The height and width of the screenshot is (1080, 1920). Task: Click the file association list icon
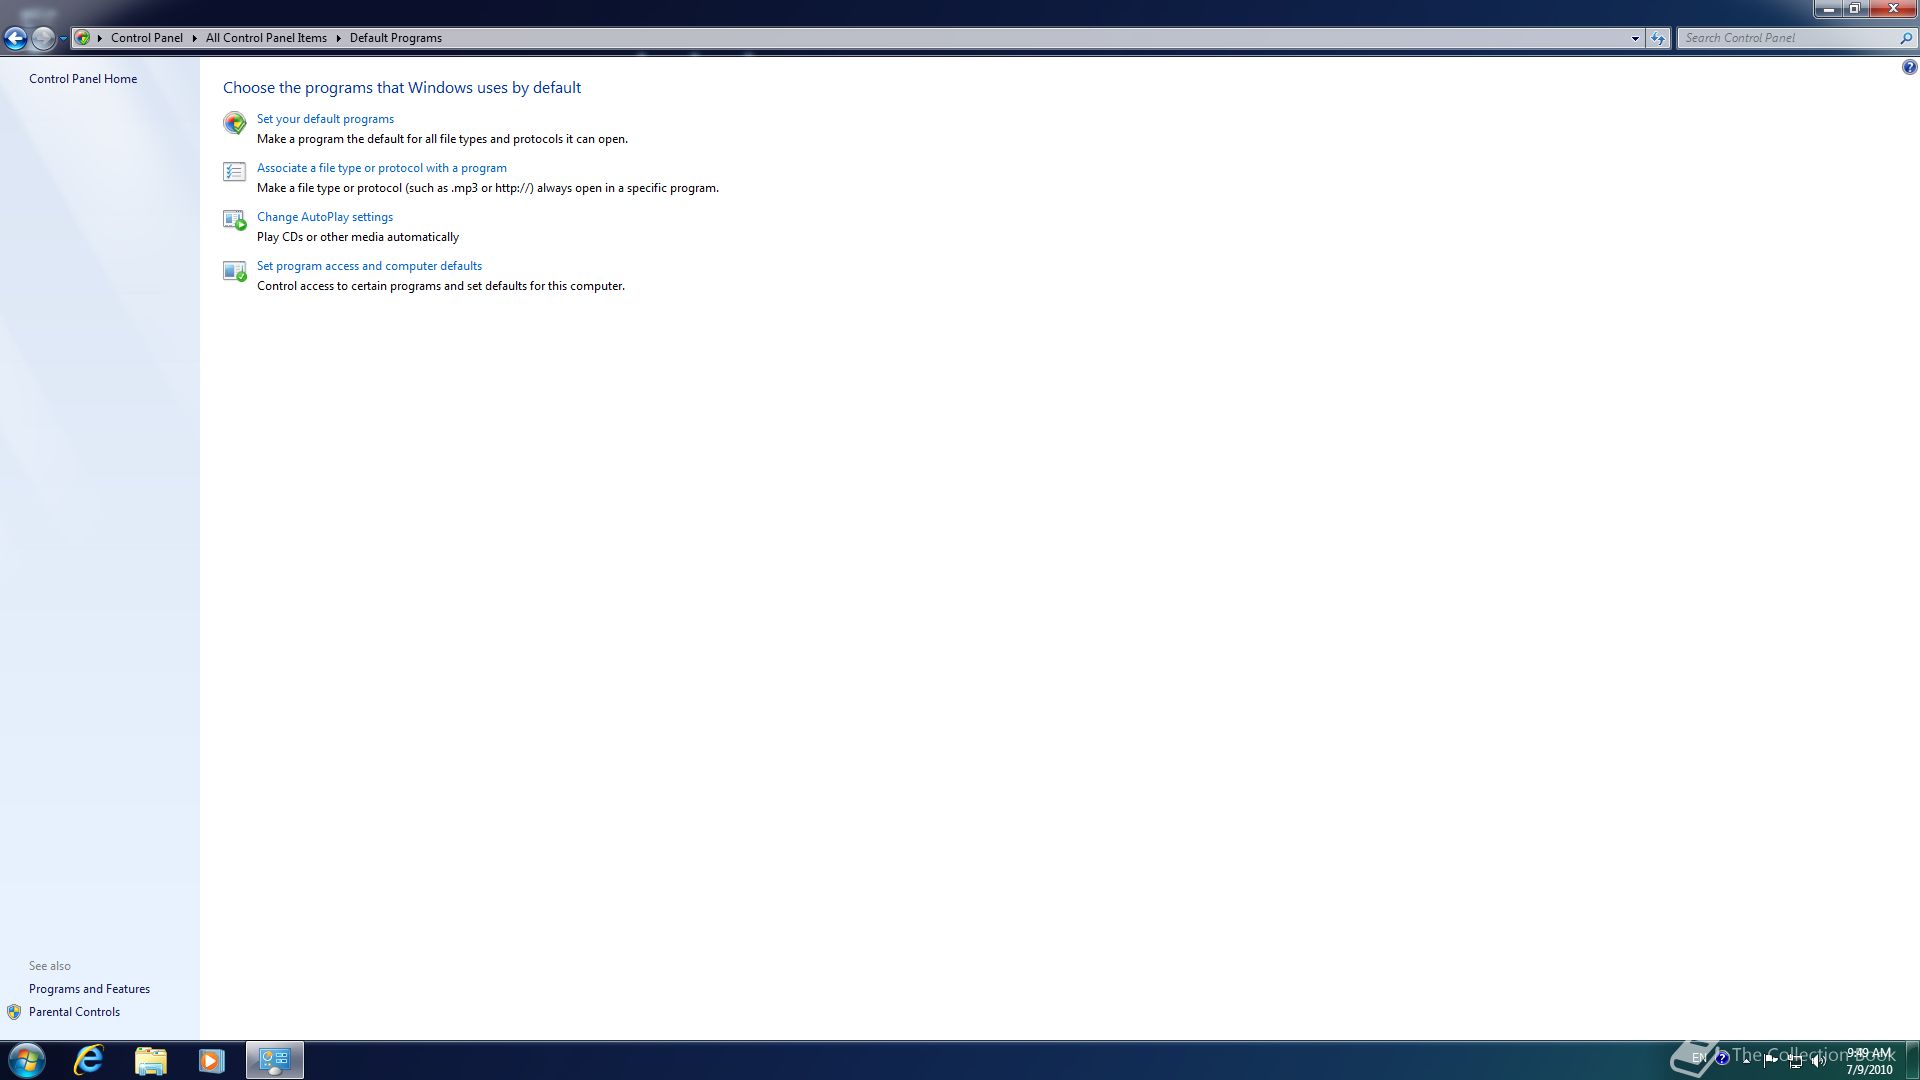point(234,172)
